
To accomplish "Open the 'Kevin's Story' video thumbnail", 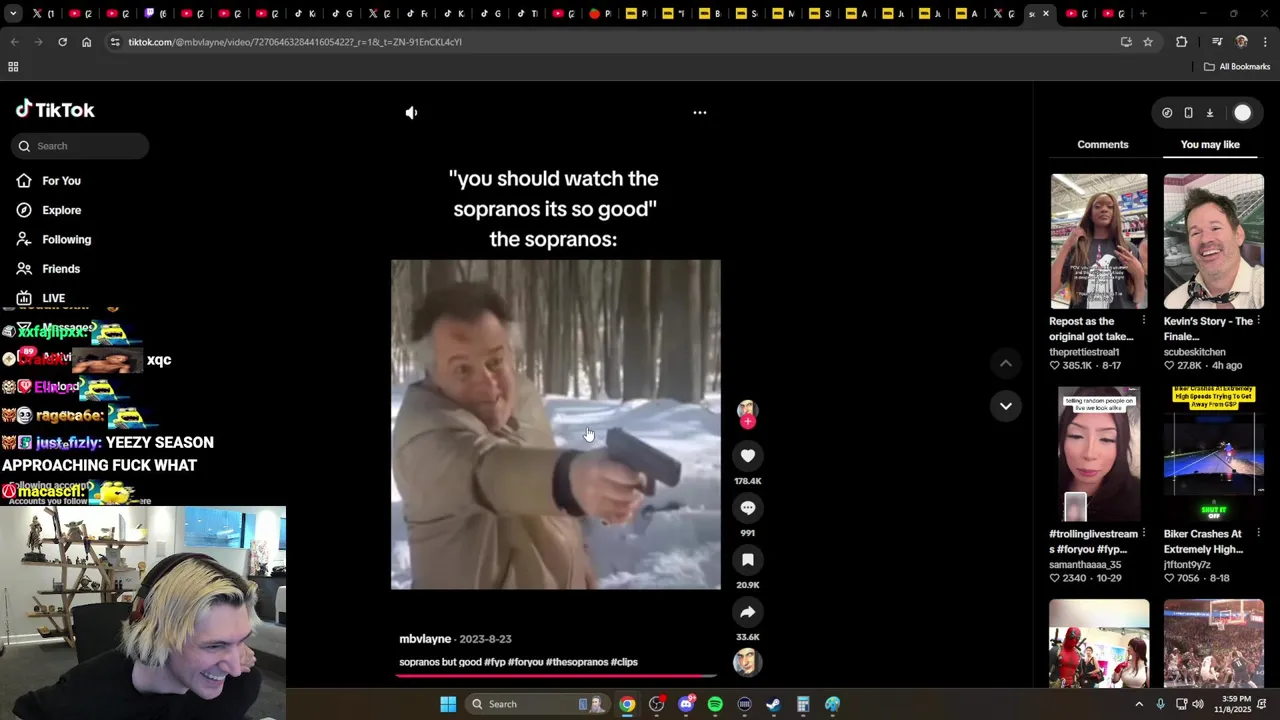I will [1214, 241].
